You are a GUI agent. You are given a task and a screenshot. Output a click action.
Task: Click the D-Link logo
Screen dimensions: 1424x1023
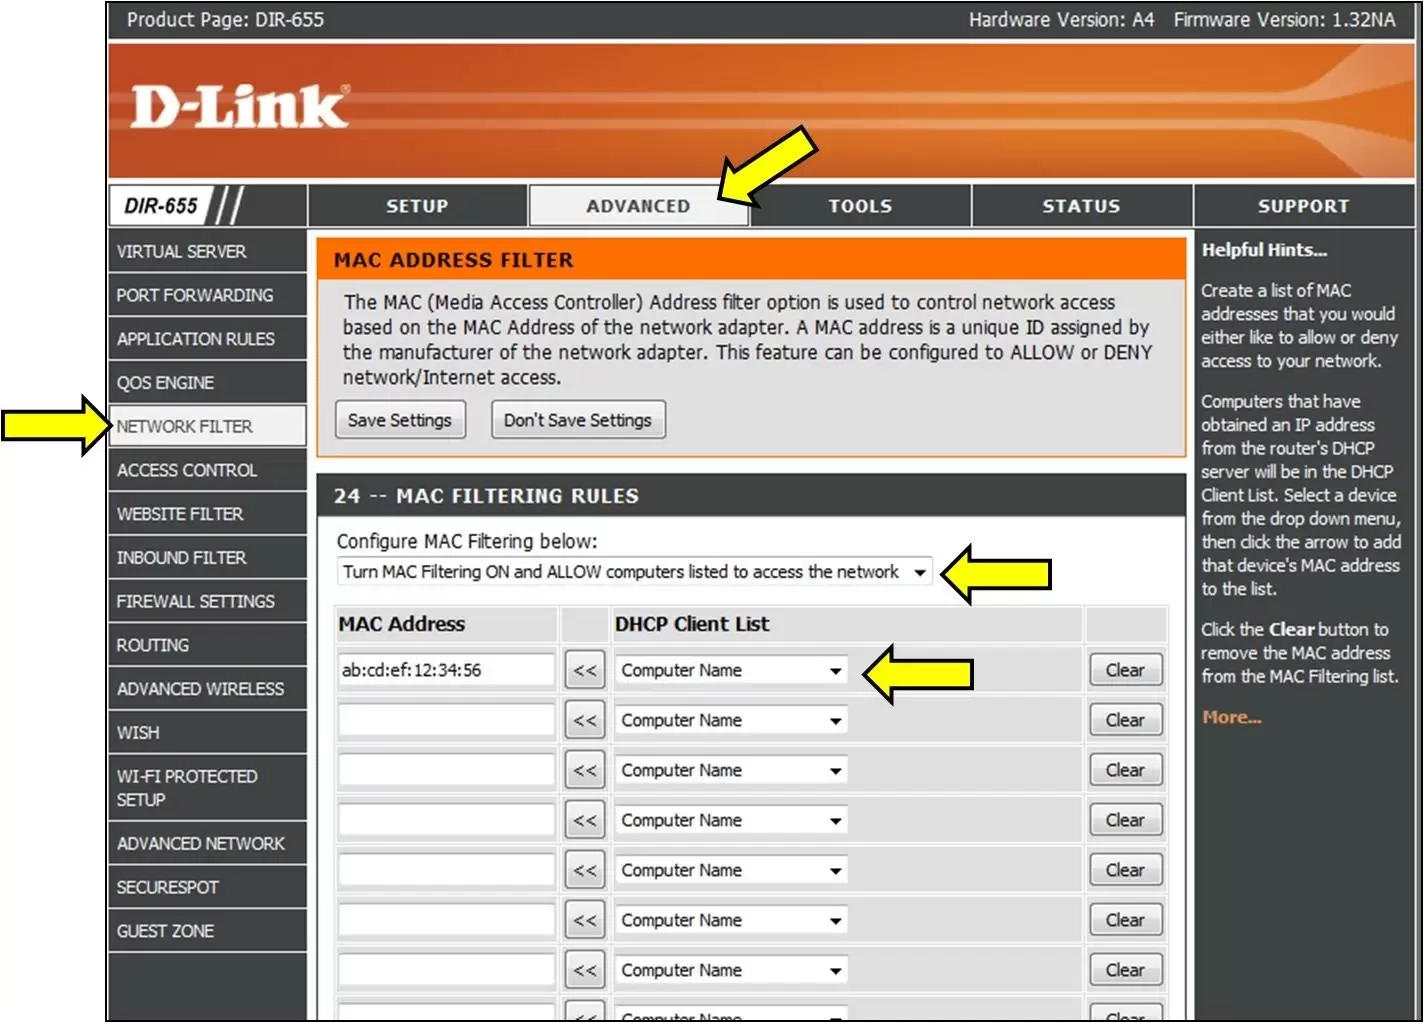(240, 107)
